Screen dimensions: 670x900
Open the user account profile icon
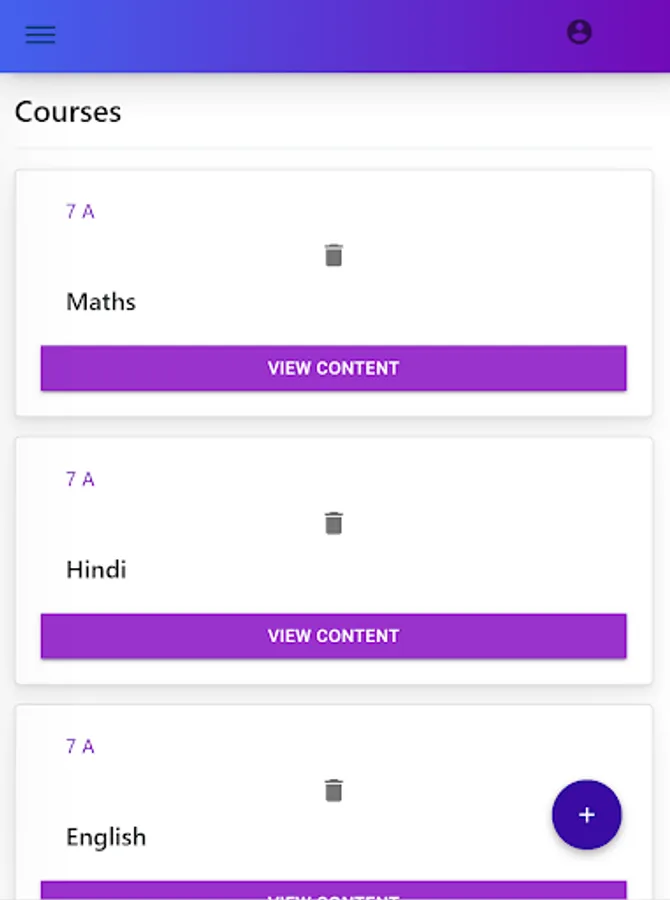tap(579, 32)
